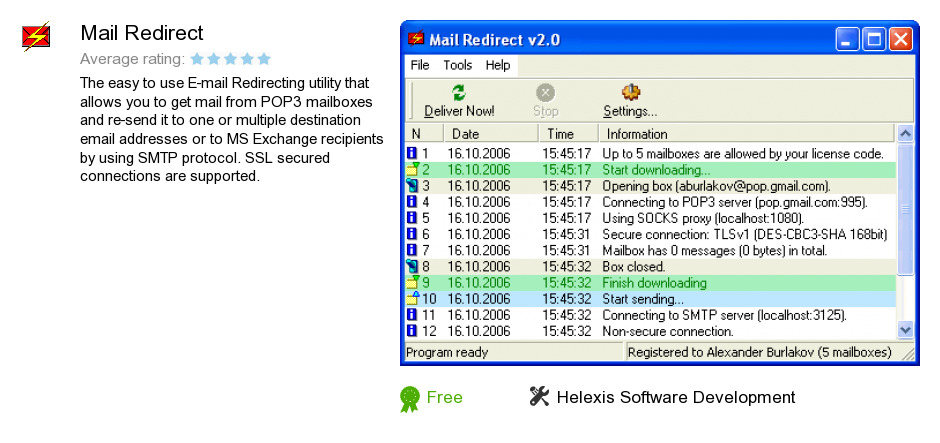The width and height of the screenshot is (940, 443).
Task: Click the 'Program ready' status bar text
Action: tap(447, 352)
